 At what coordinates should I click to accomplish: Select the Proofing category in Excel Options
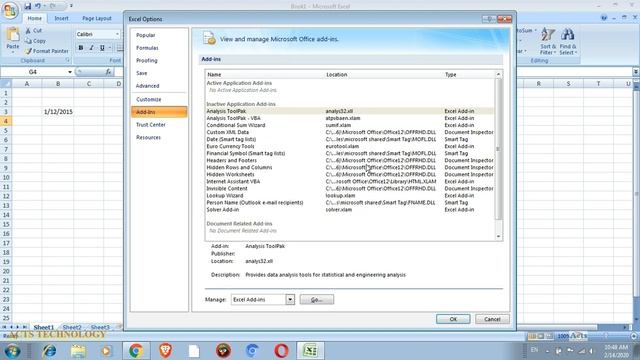159,60
